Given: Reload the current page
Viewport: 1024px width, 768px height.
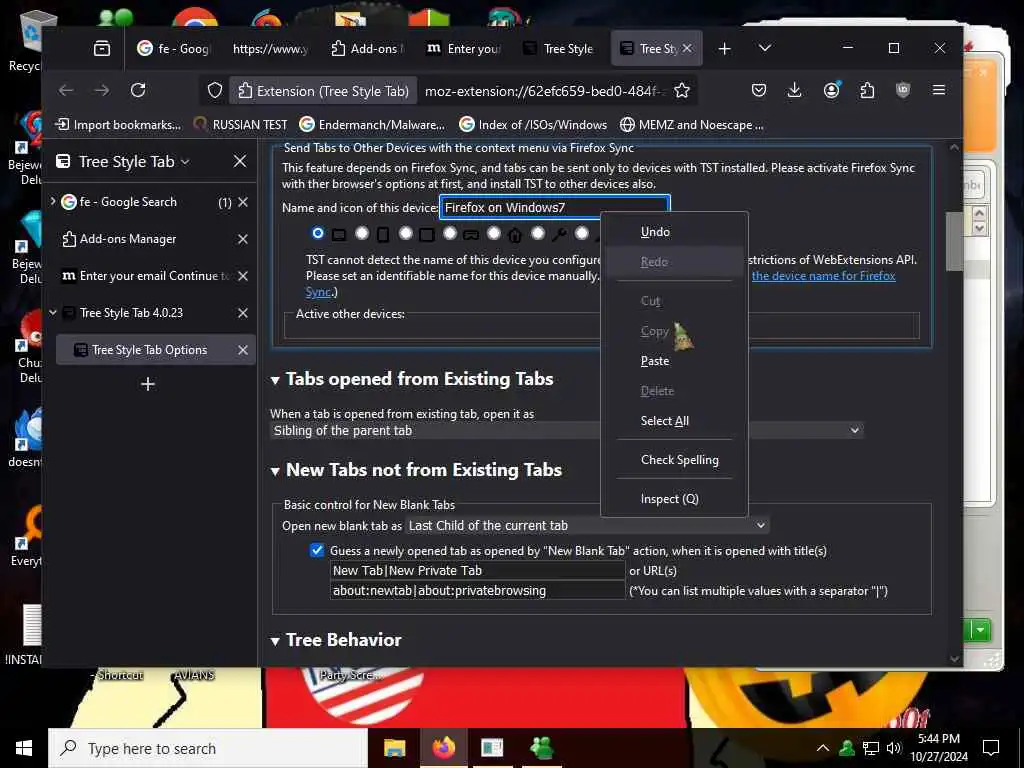Looking at the screenshot, I should [138, 90].
